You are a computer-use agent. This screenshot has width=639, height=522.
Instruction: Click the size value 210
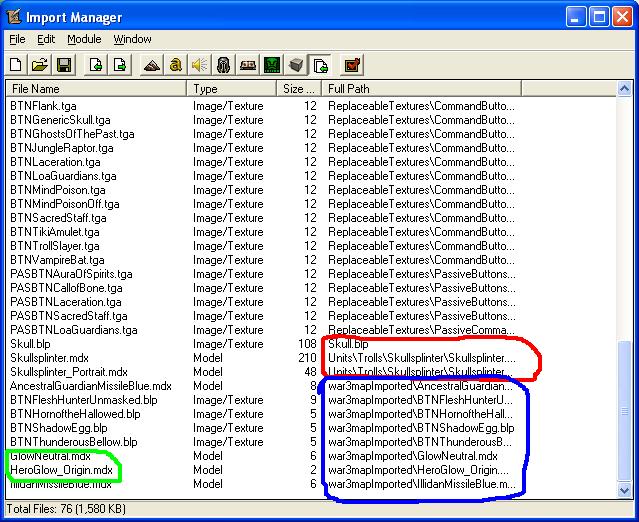[307, 358]
